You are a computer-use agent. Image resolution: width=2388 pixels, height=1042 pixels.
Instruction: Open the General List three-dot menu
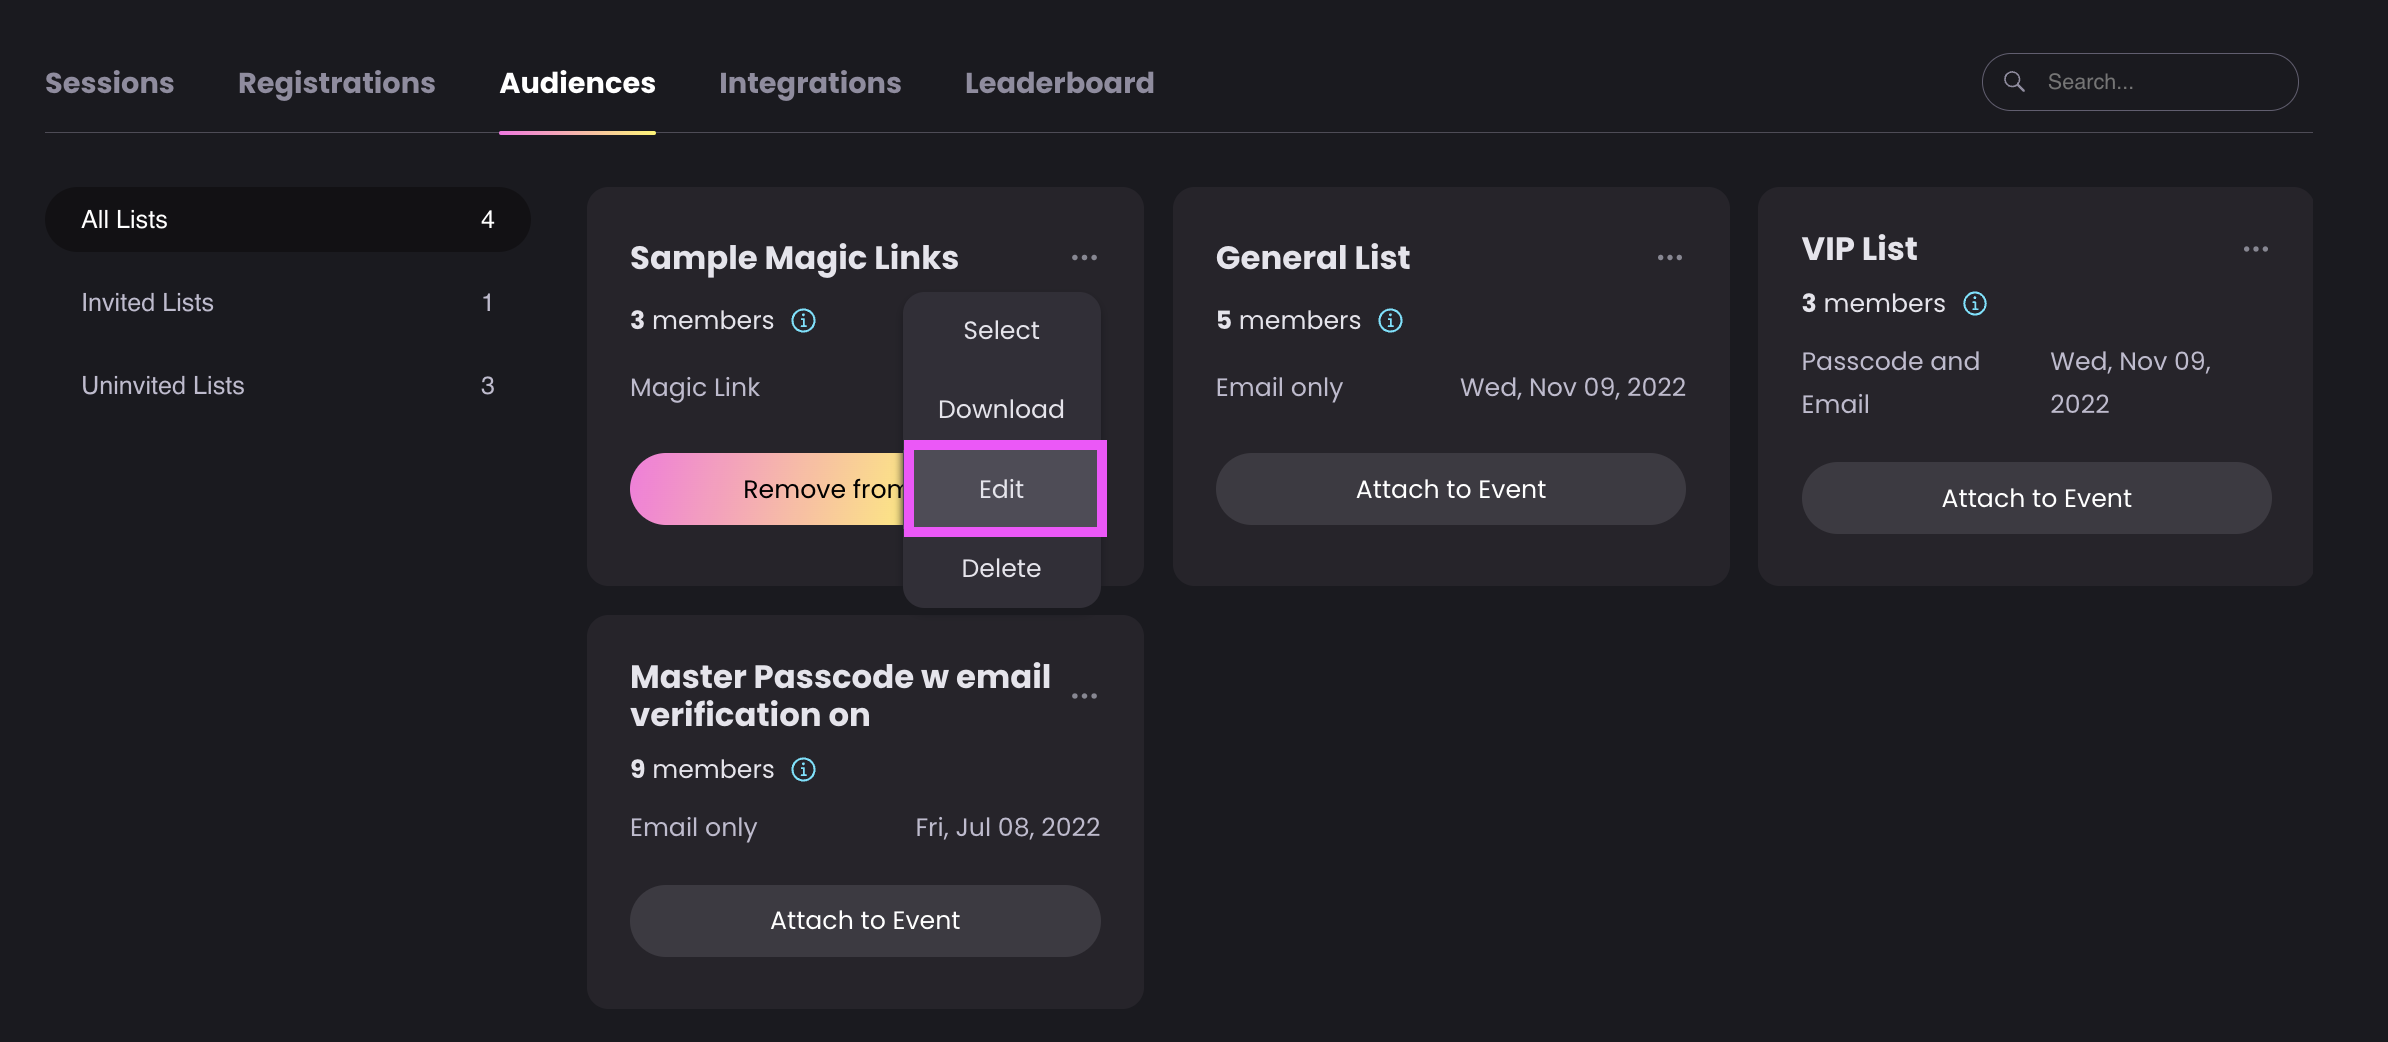point(1670,258)
